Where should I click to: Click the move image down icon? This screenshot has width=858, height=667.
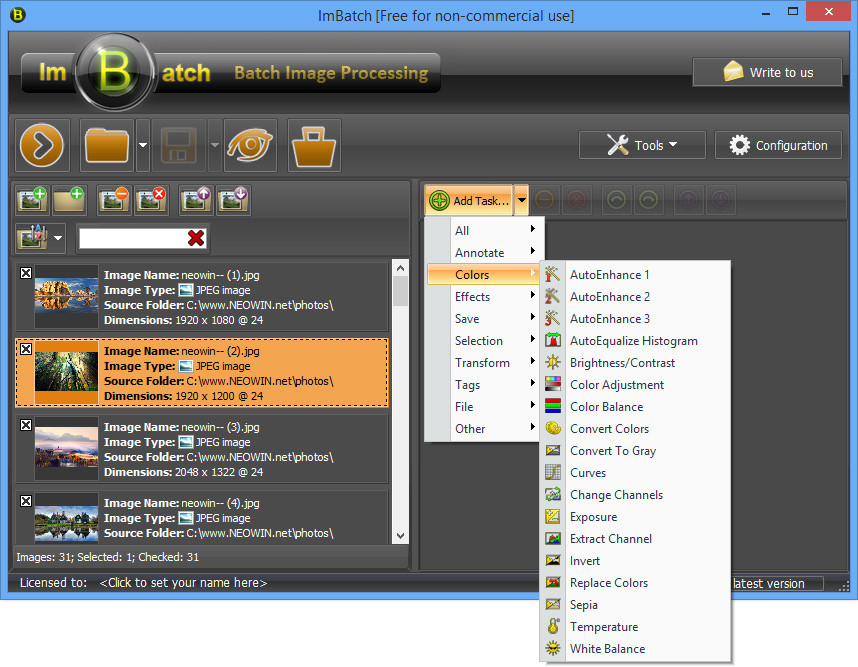pyautogui.click(x=232, y=200)
